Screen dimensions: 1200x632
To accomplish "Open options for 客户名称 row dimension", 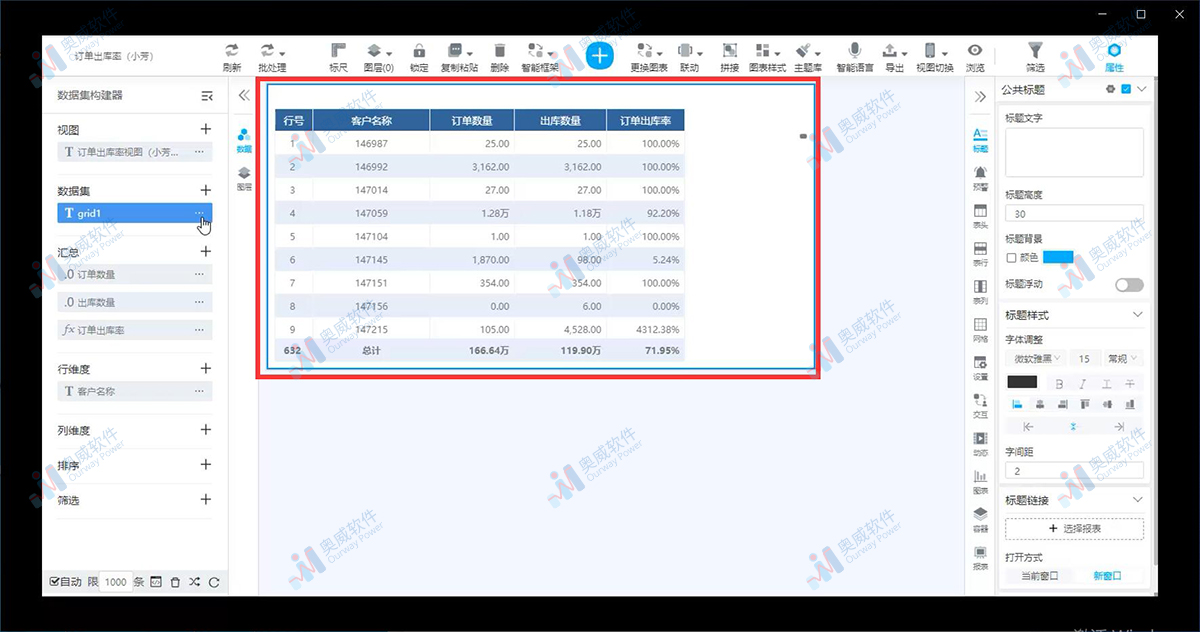I will pyautogui.click(x=200, y=392).
